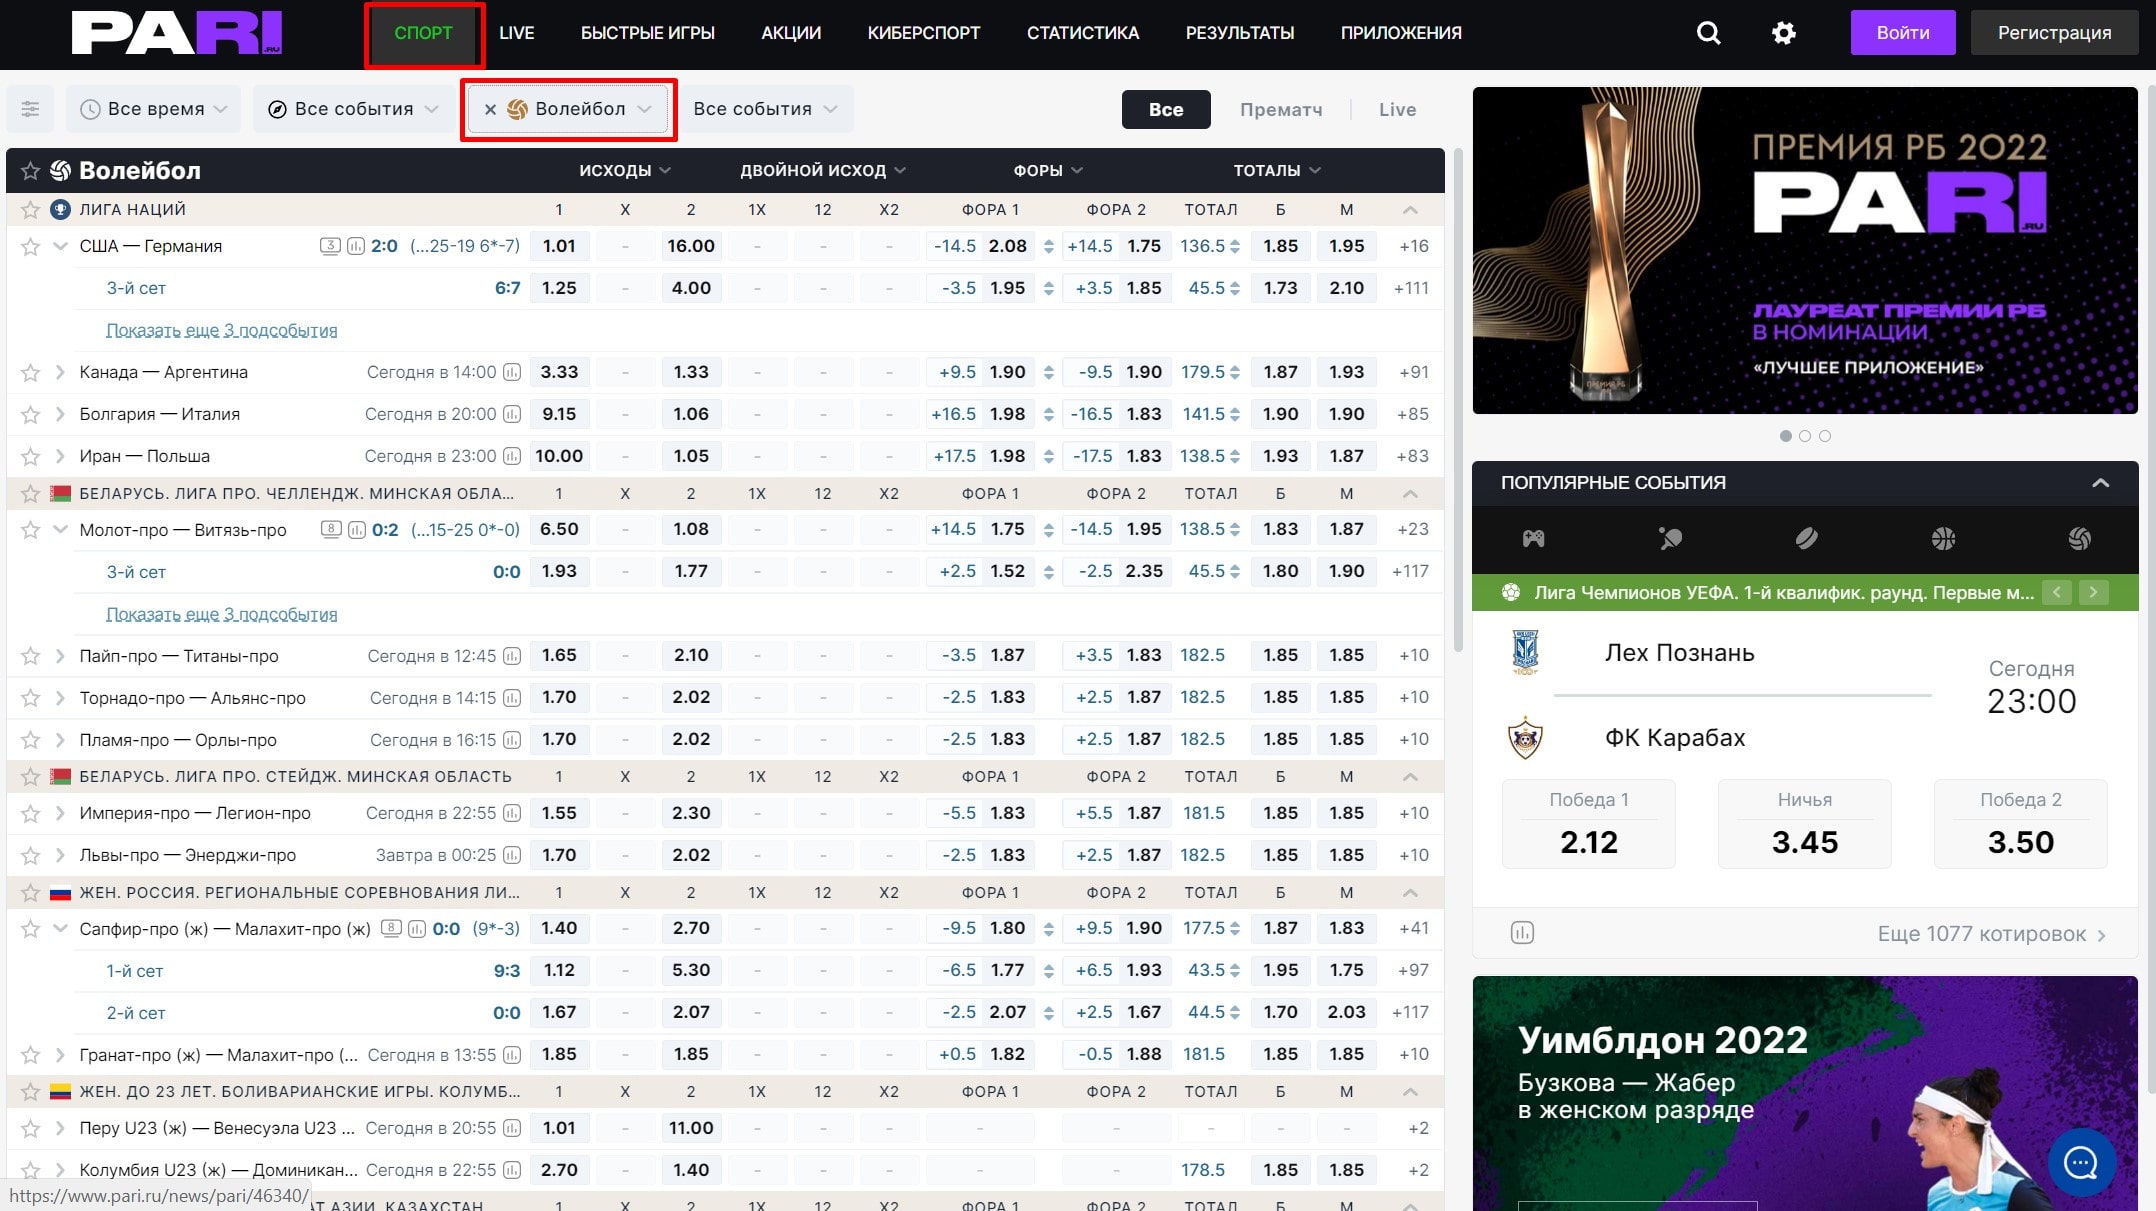Expand the Канада — Аргентина match row
Screen dimensions: 2156x1211
click(60, 372)
